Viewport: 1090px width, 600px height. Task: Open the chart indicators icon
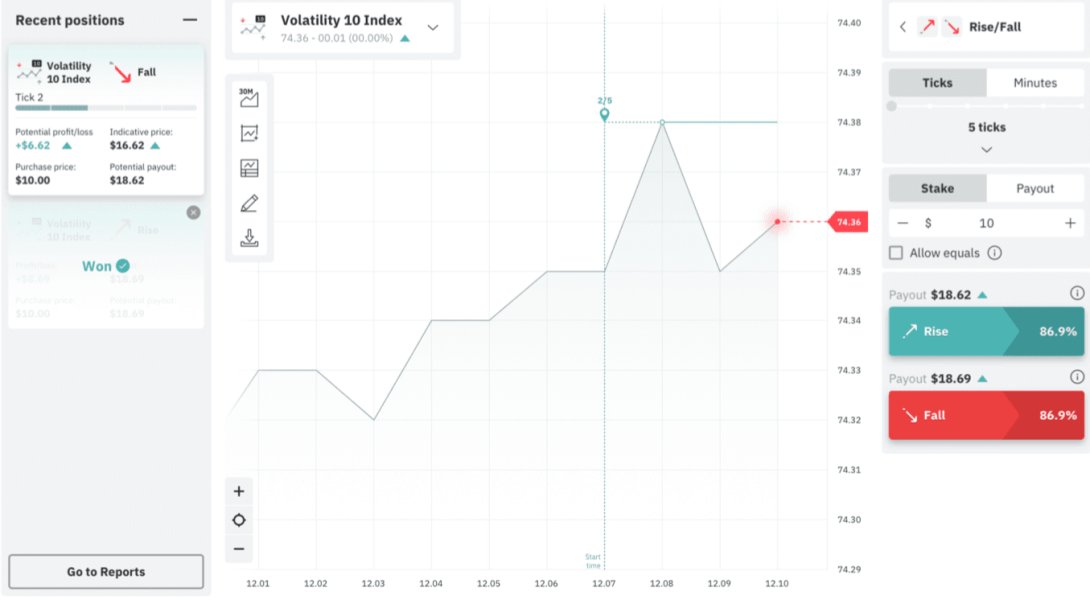pos(249,133)
